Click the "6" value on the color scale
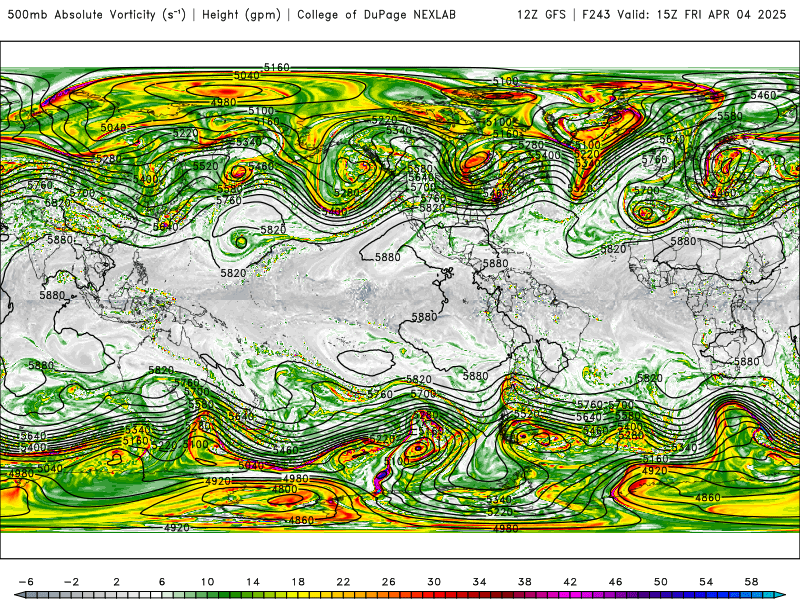Viewport: 800px width, 600px height. pos(162,582)
